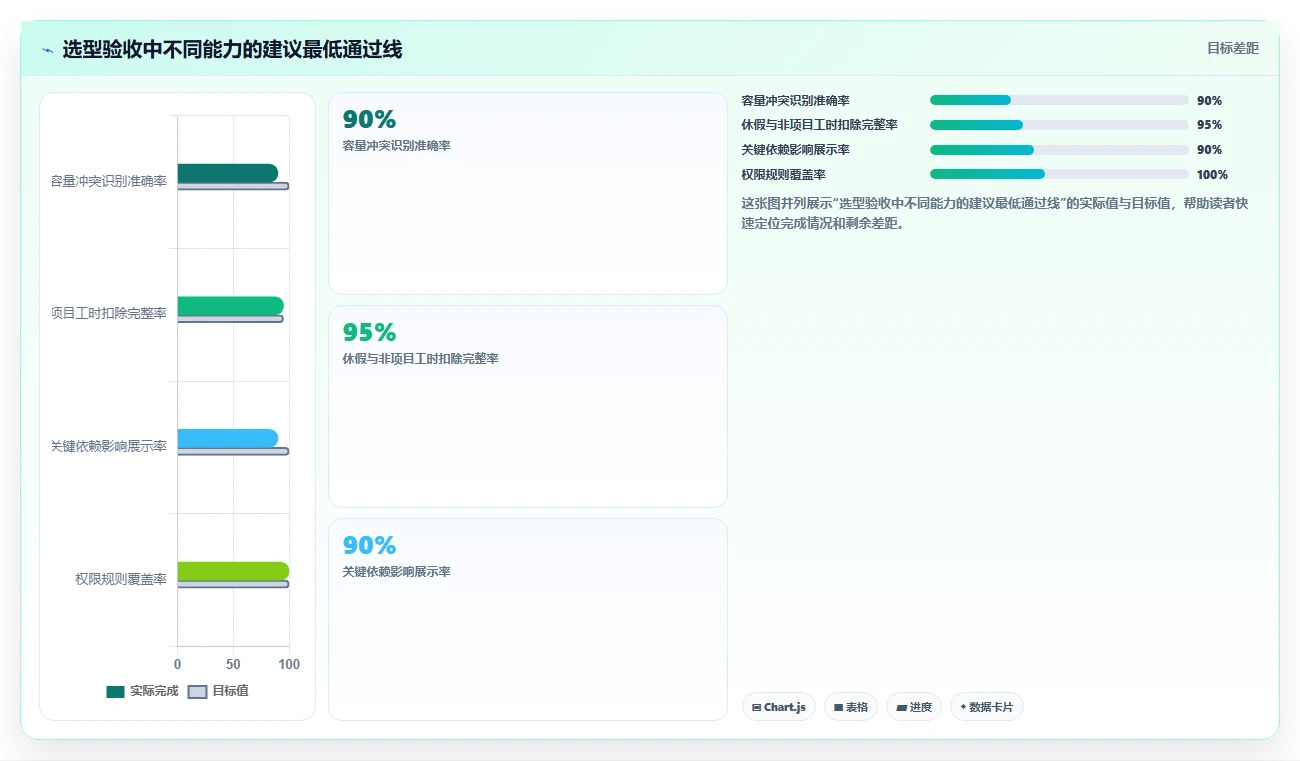The image size is (1300, 761).
Task: Click the chart description paragraph text
Action: [x=995, y=213]
